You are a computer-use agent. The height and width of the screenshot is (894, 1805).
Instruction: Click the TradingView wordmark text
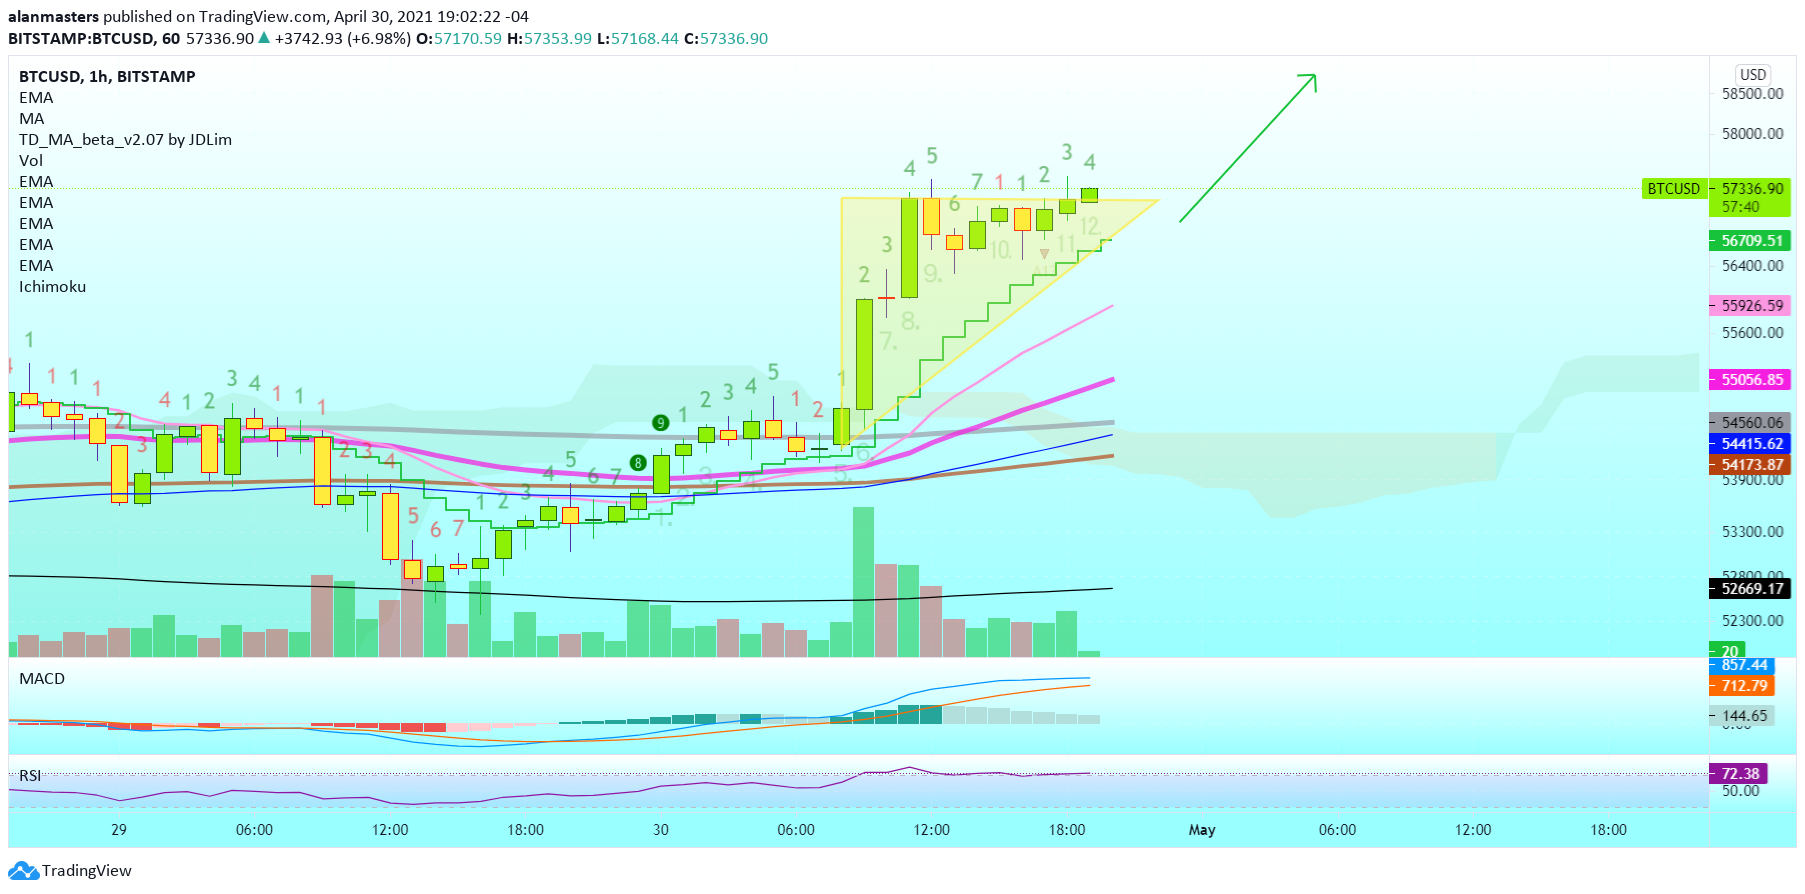(87, 870)
